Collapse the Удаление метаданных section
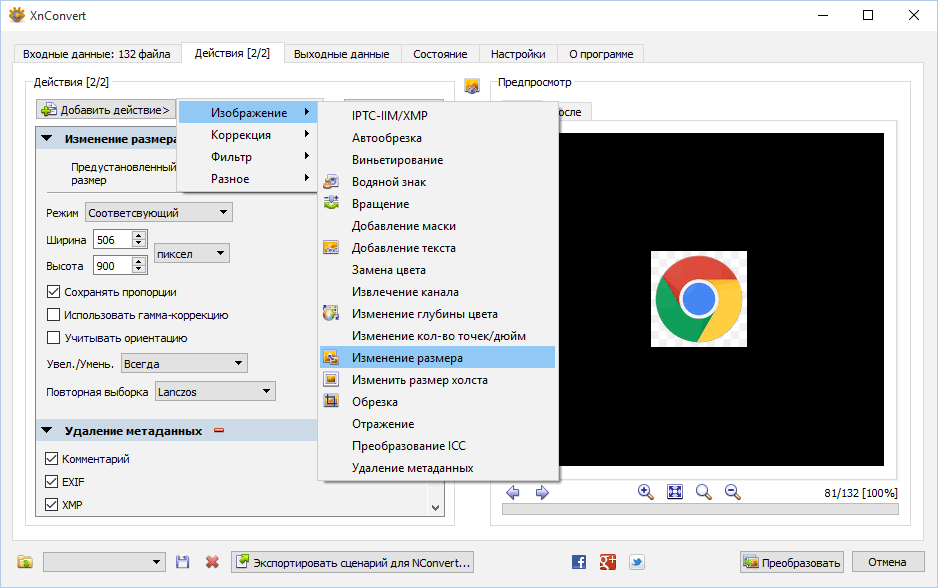938x588 pixels. pos(47,431)
